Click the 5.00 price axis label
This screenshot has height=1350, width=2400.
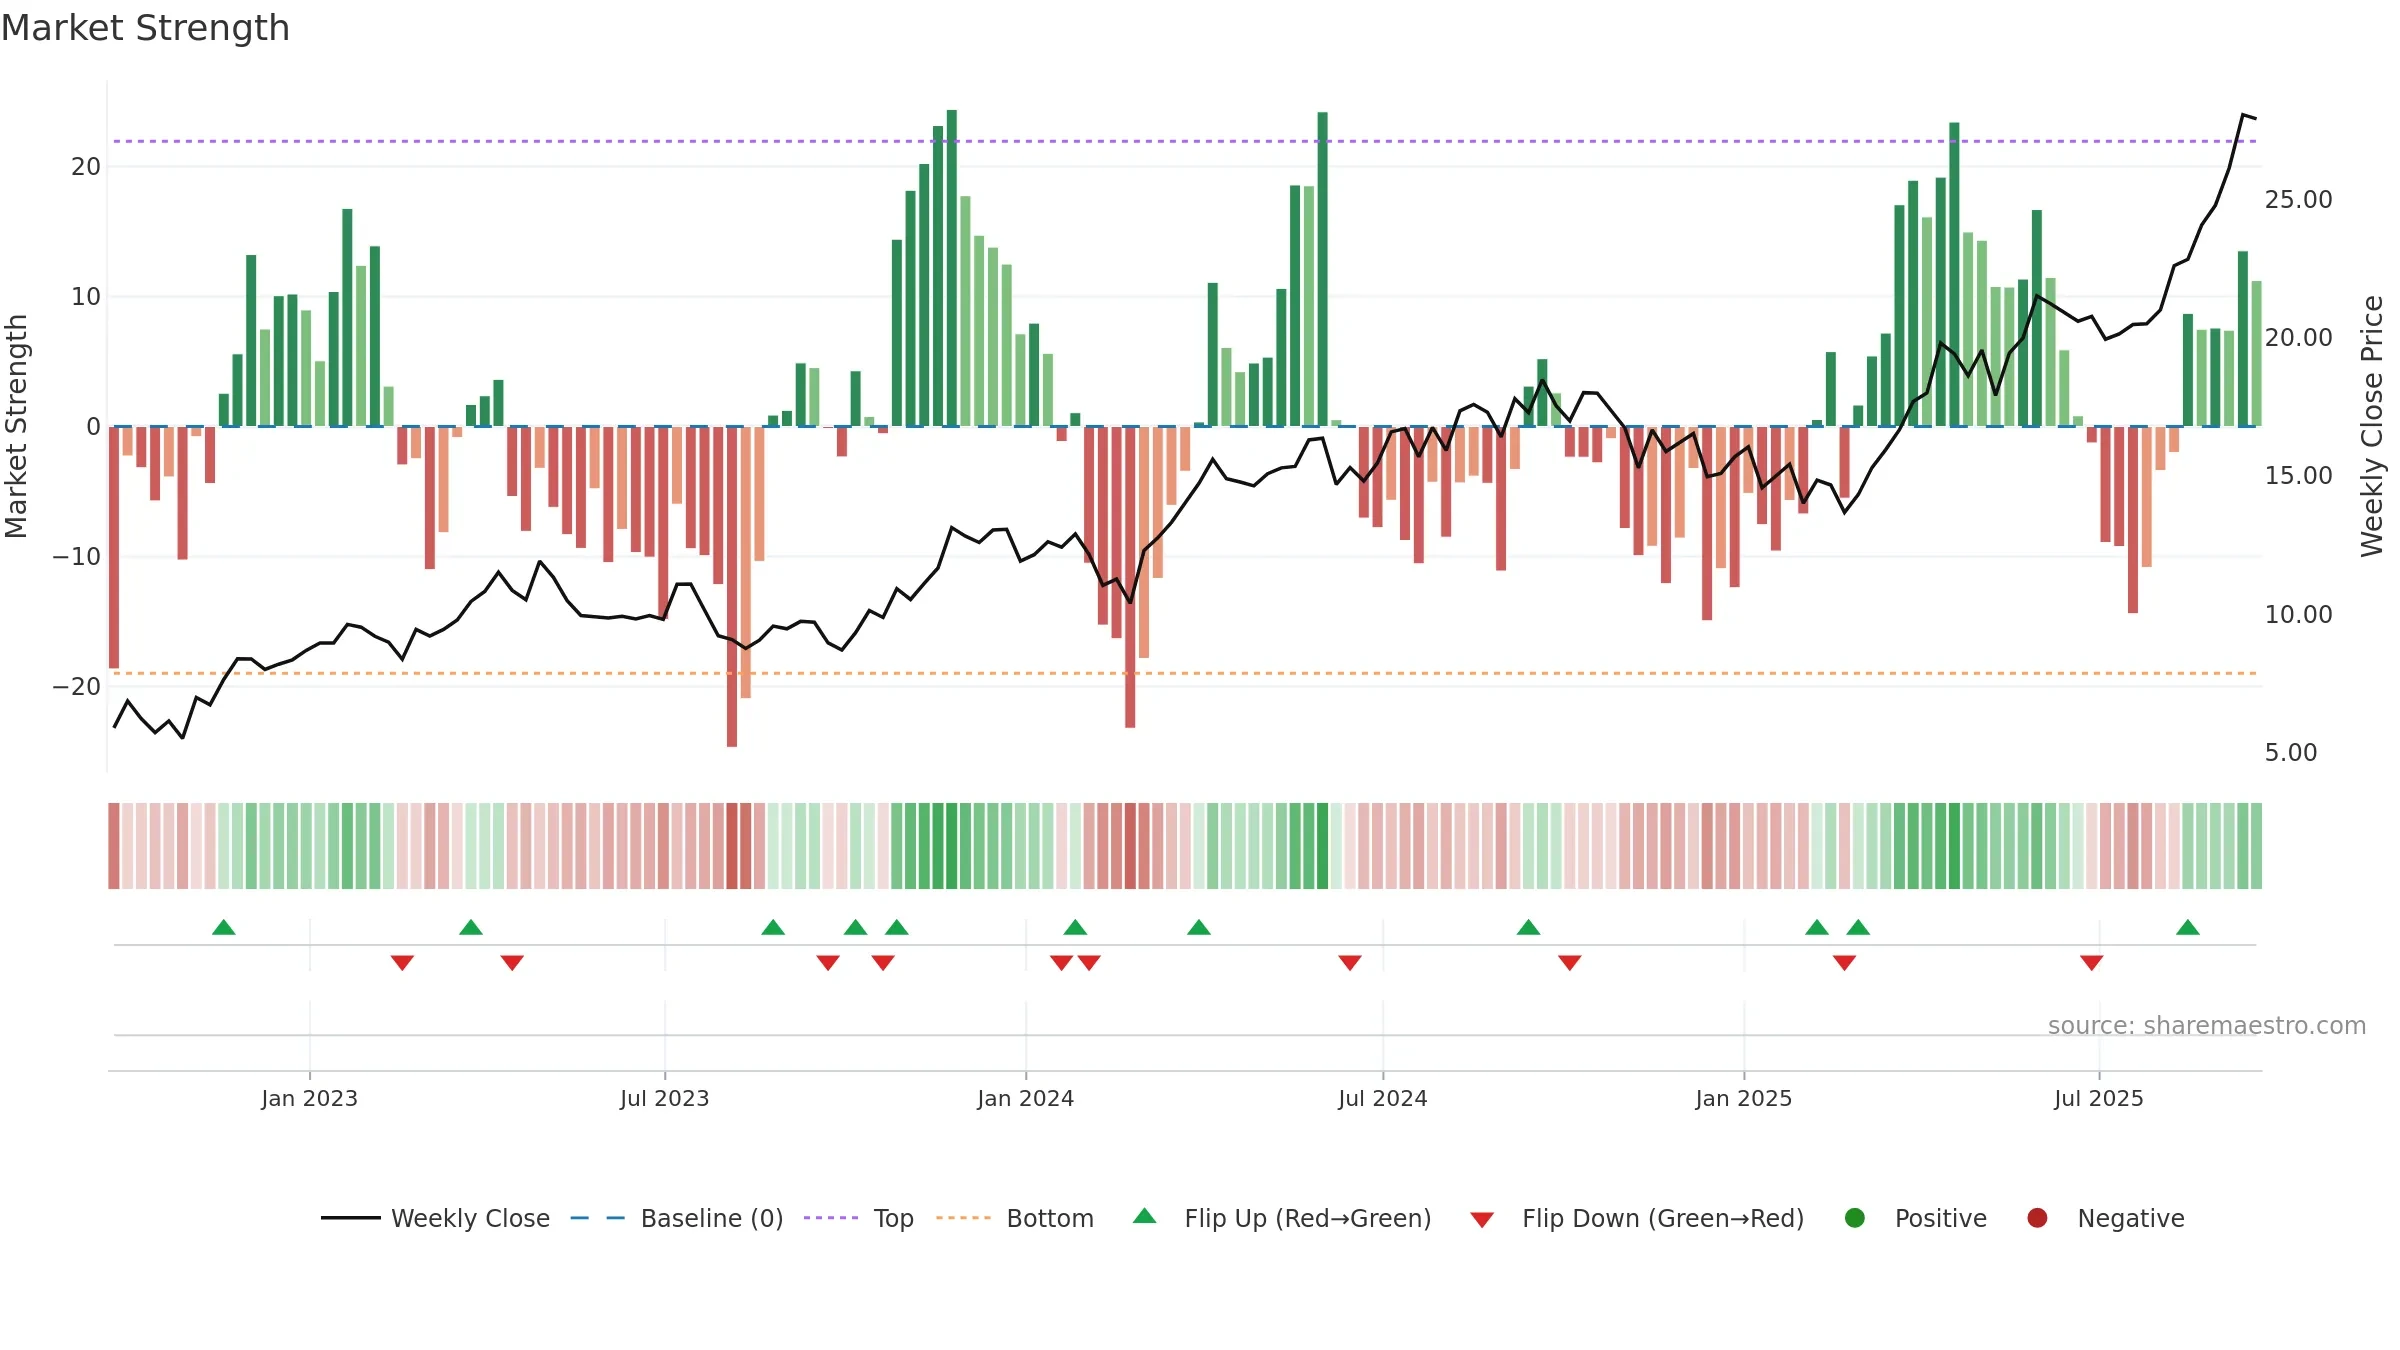pos(2291,752)
